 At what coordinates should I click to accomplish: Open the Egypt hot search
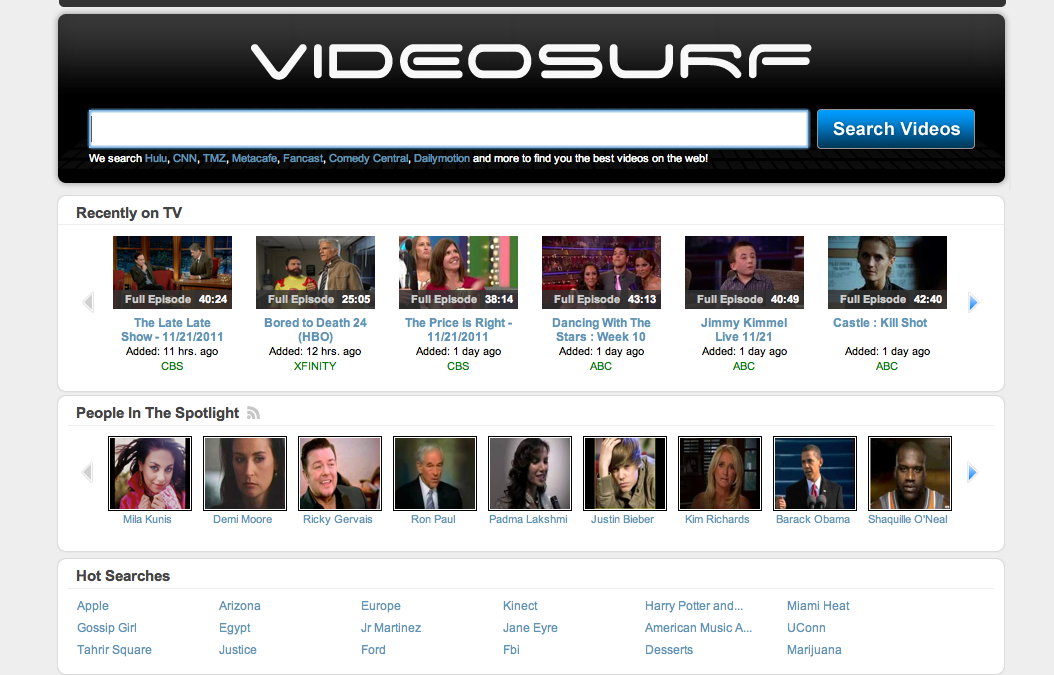pyautogui.click(x=235, y=628)
